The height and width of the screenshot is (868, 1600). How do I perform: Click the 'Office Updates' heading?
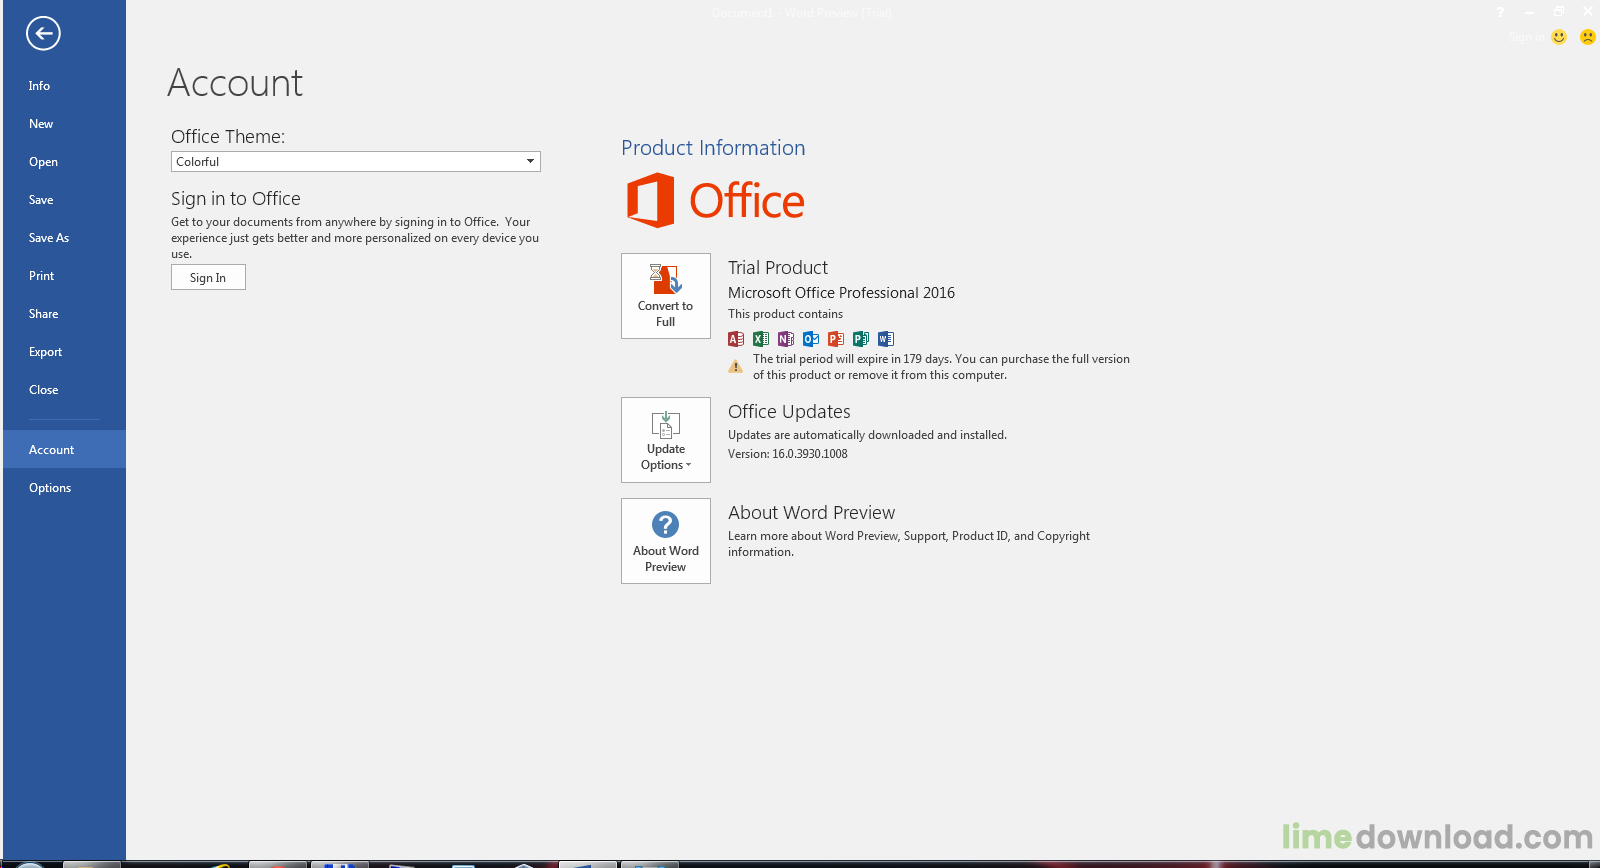[789, 412]
